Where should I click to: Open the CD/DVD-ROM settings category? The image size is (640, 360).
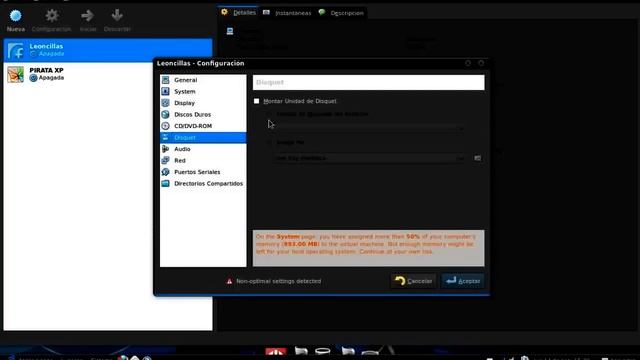(x=203, y=126)
